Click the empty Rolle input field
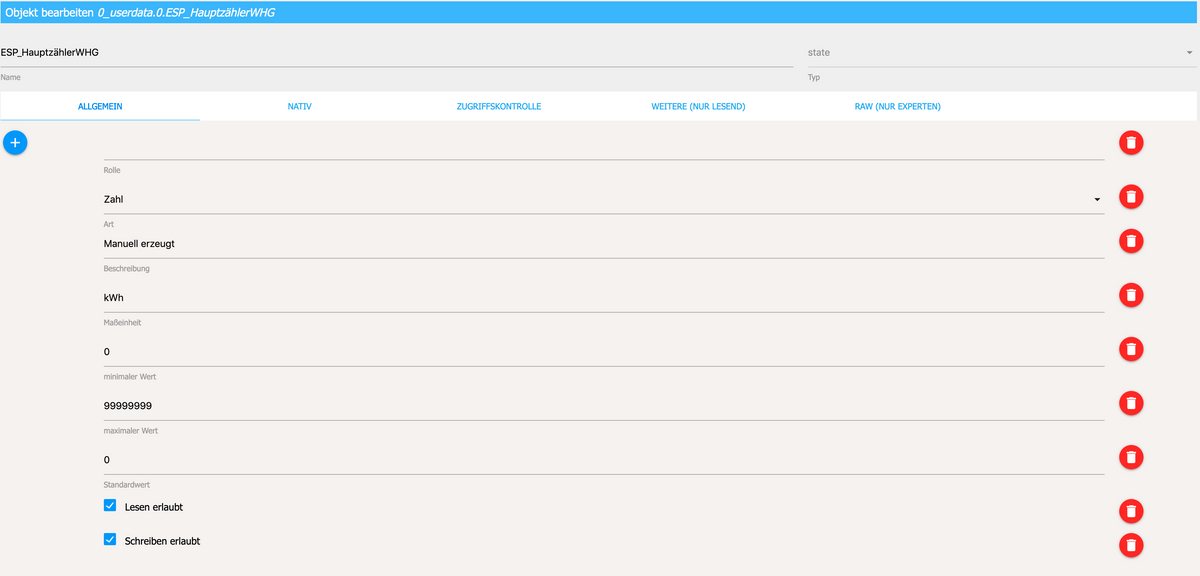The width and height of the screenshot is (1200, 576). 604,146
